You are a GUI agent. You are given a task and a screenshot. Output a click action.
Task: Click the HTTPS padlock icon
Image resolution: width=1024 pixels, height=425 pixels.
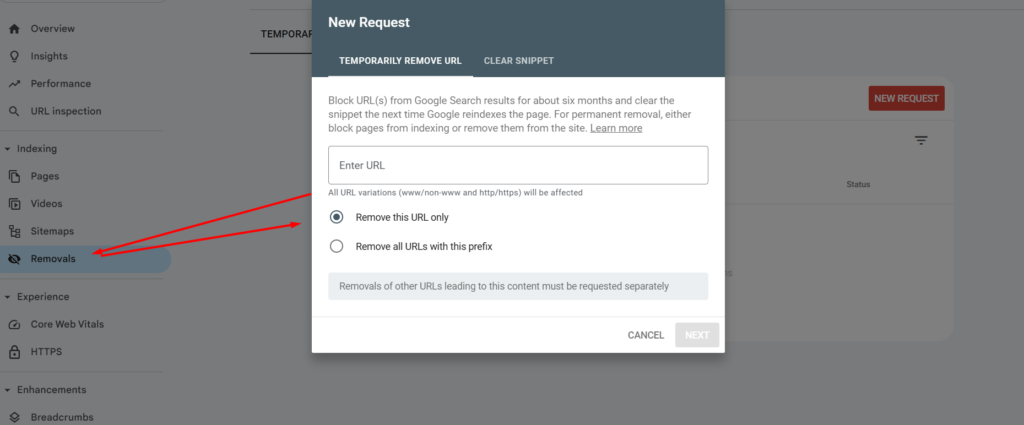(x=14, y=352)
